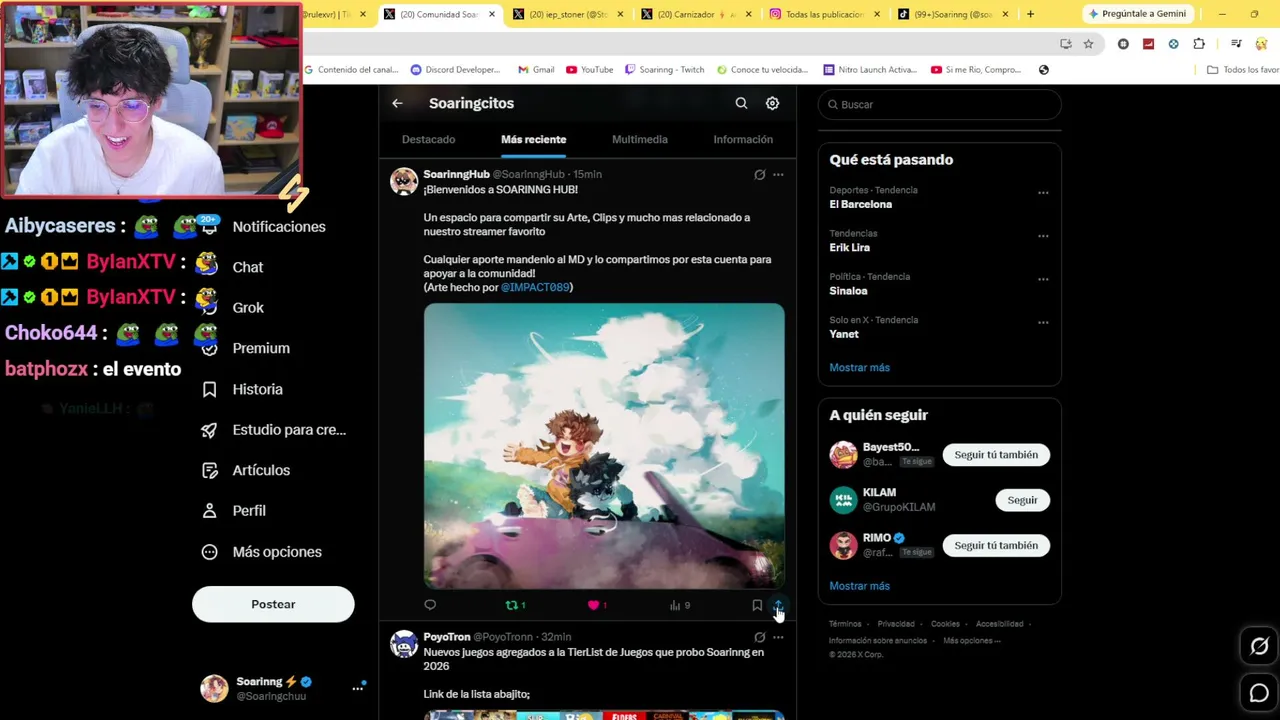Open options for Sinaloa trend

tap(1043, 279)
